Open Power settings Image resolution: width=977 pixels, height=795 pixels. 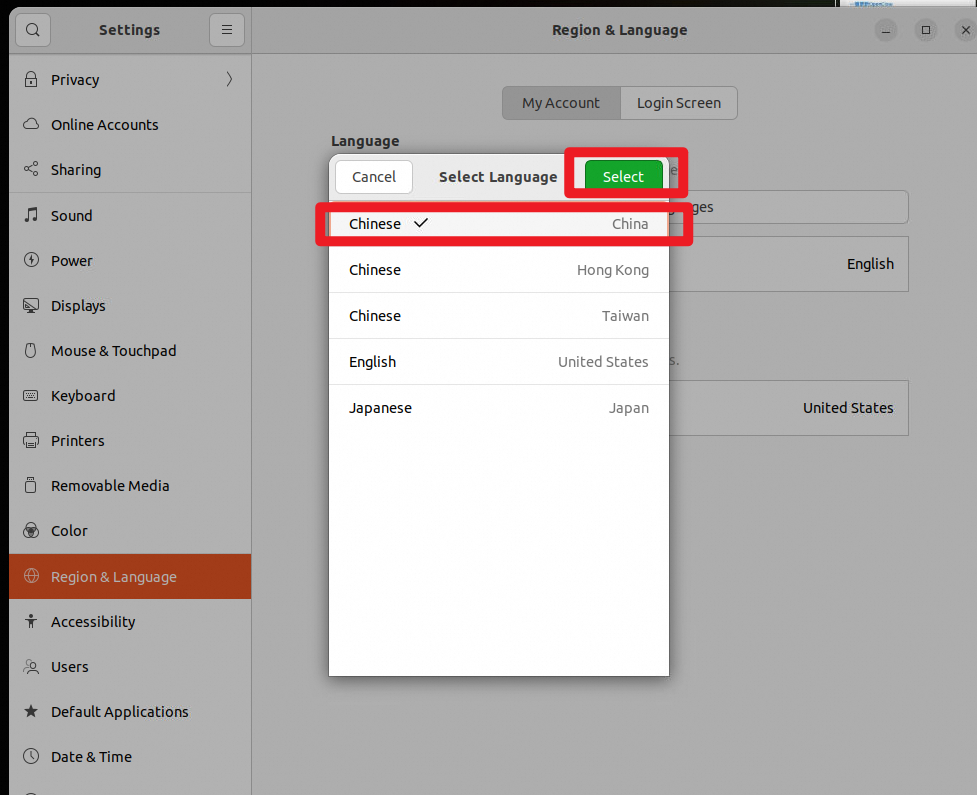point(130,260)
